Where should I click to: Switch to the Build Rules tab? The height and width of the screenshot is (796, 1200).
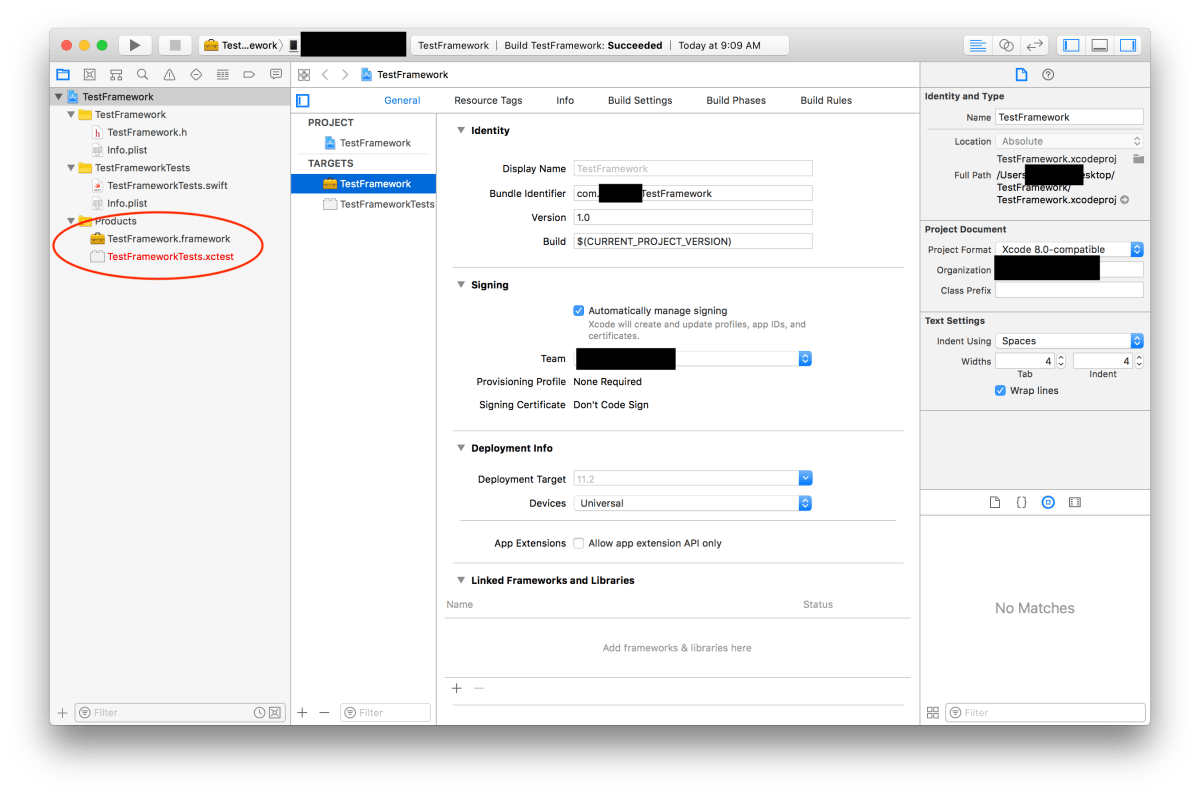point(826,100)
